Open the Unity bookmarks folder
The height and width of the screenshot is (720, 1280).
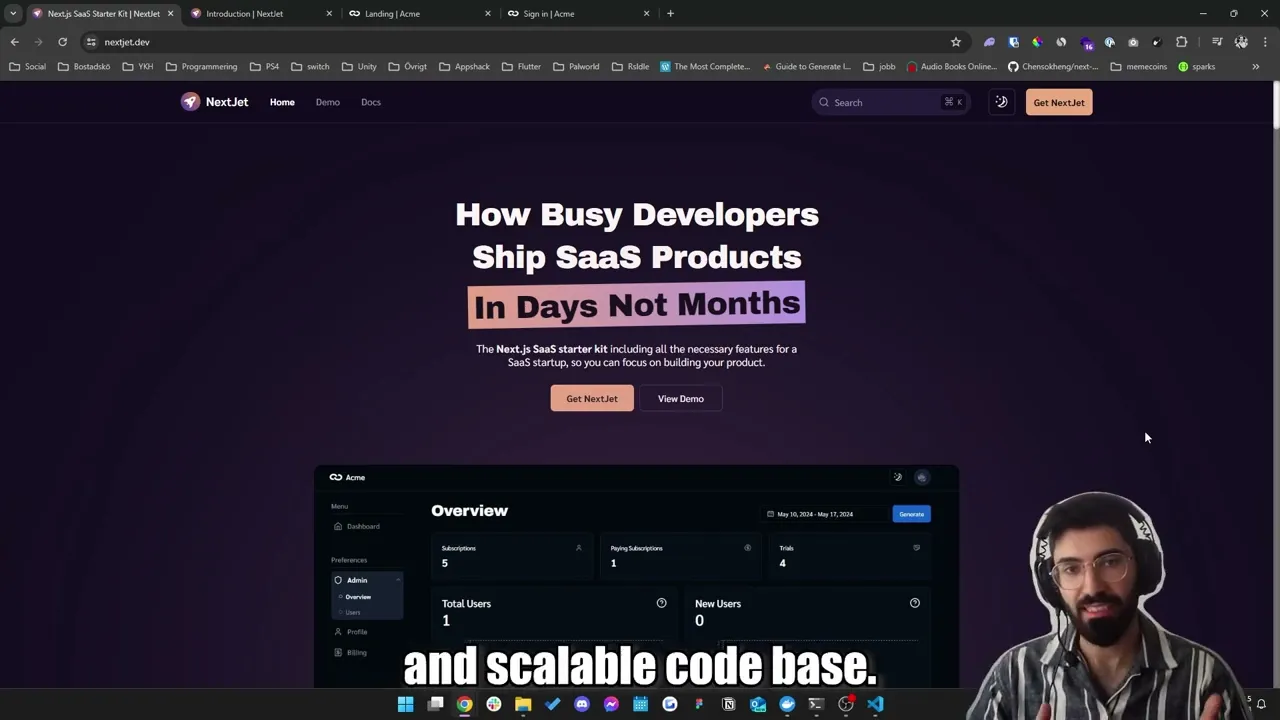(x=359, y=67)
